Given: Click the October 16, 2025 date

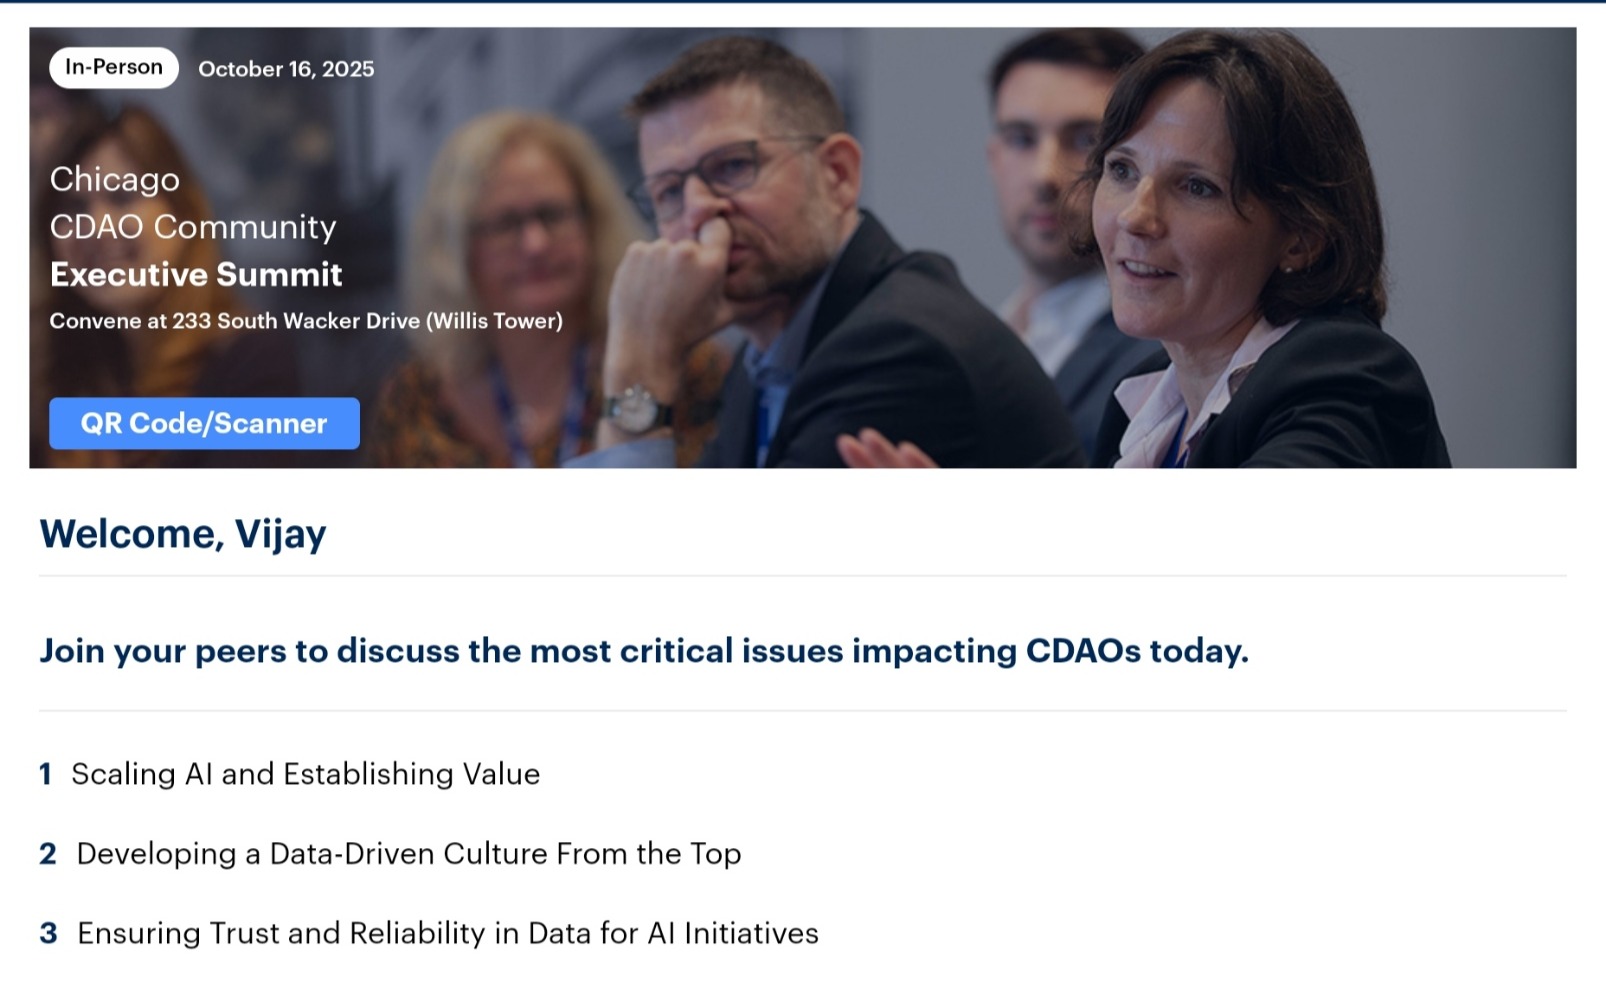Looking at the screenshot, I should pyautogui.click(x=286, y=69).
